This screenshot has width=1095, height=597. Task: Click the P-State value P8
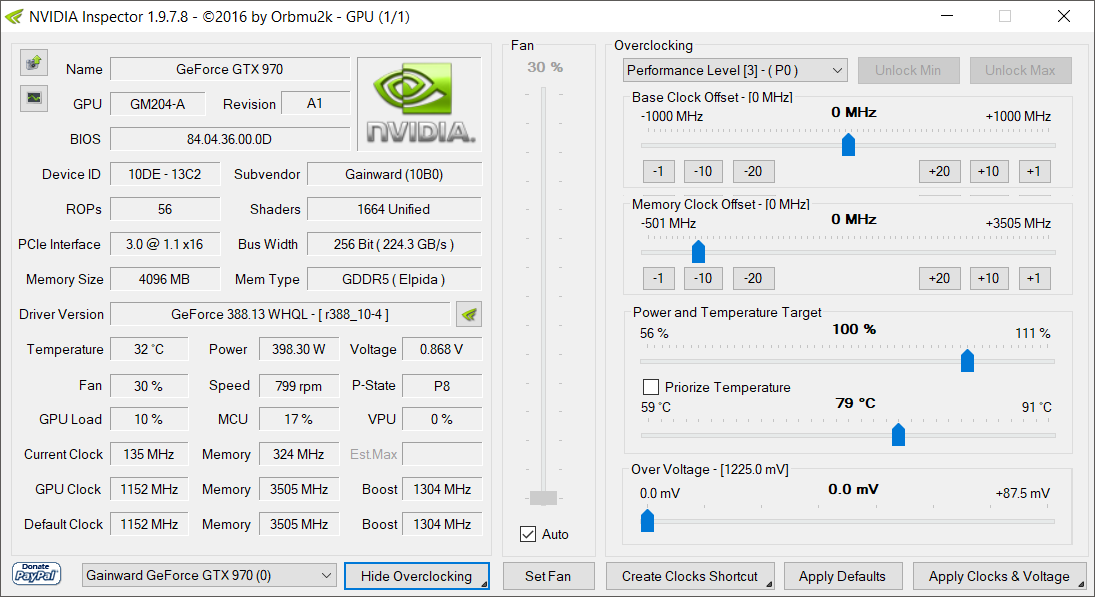pyautogui.click(x=441, y=385)
